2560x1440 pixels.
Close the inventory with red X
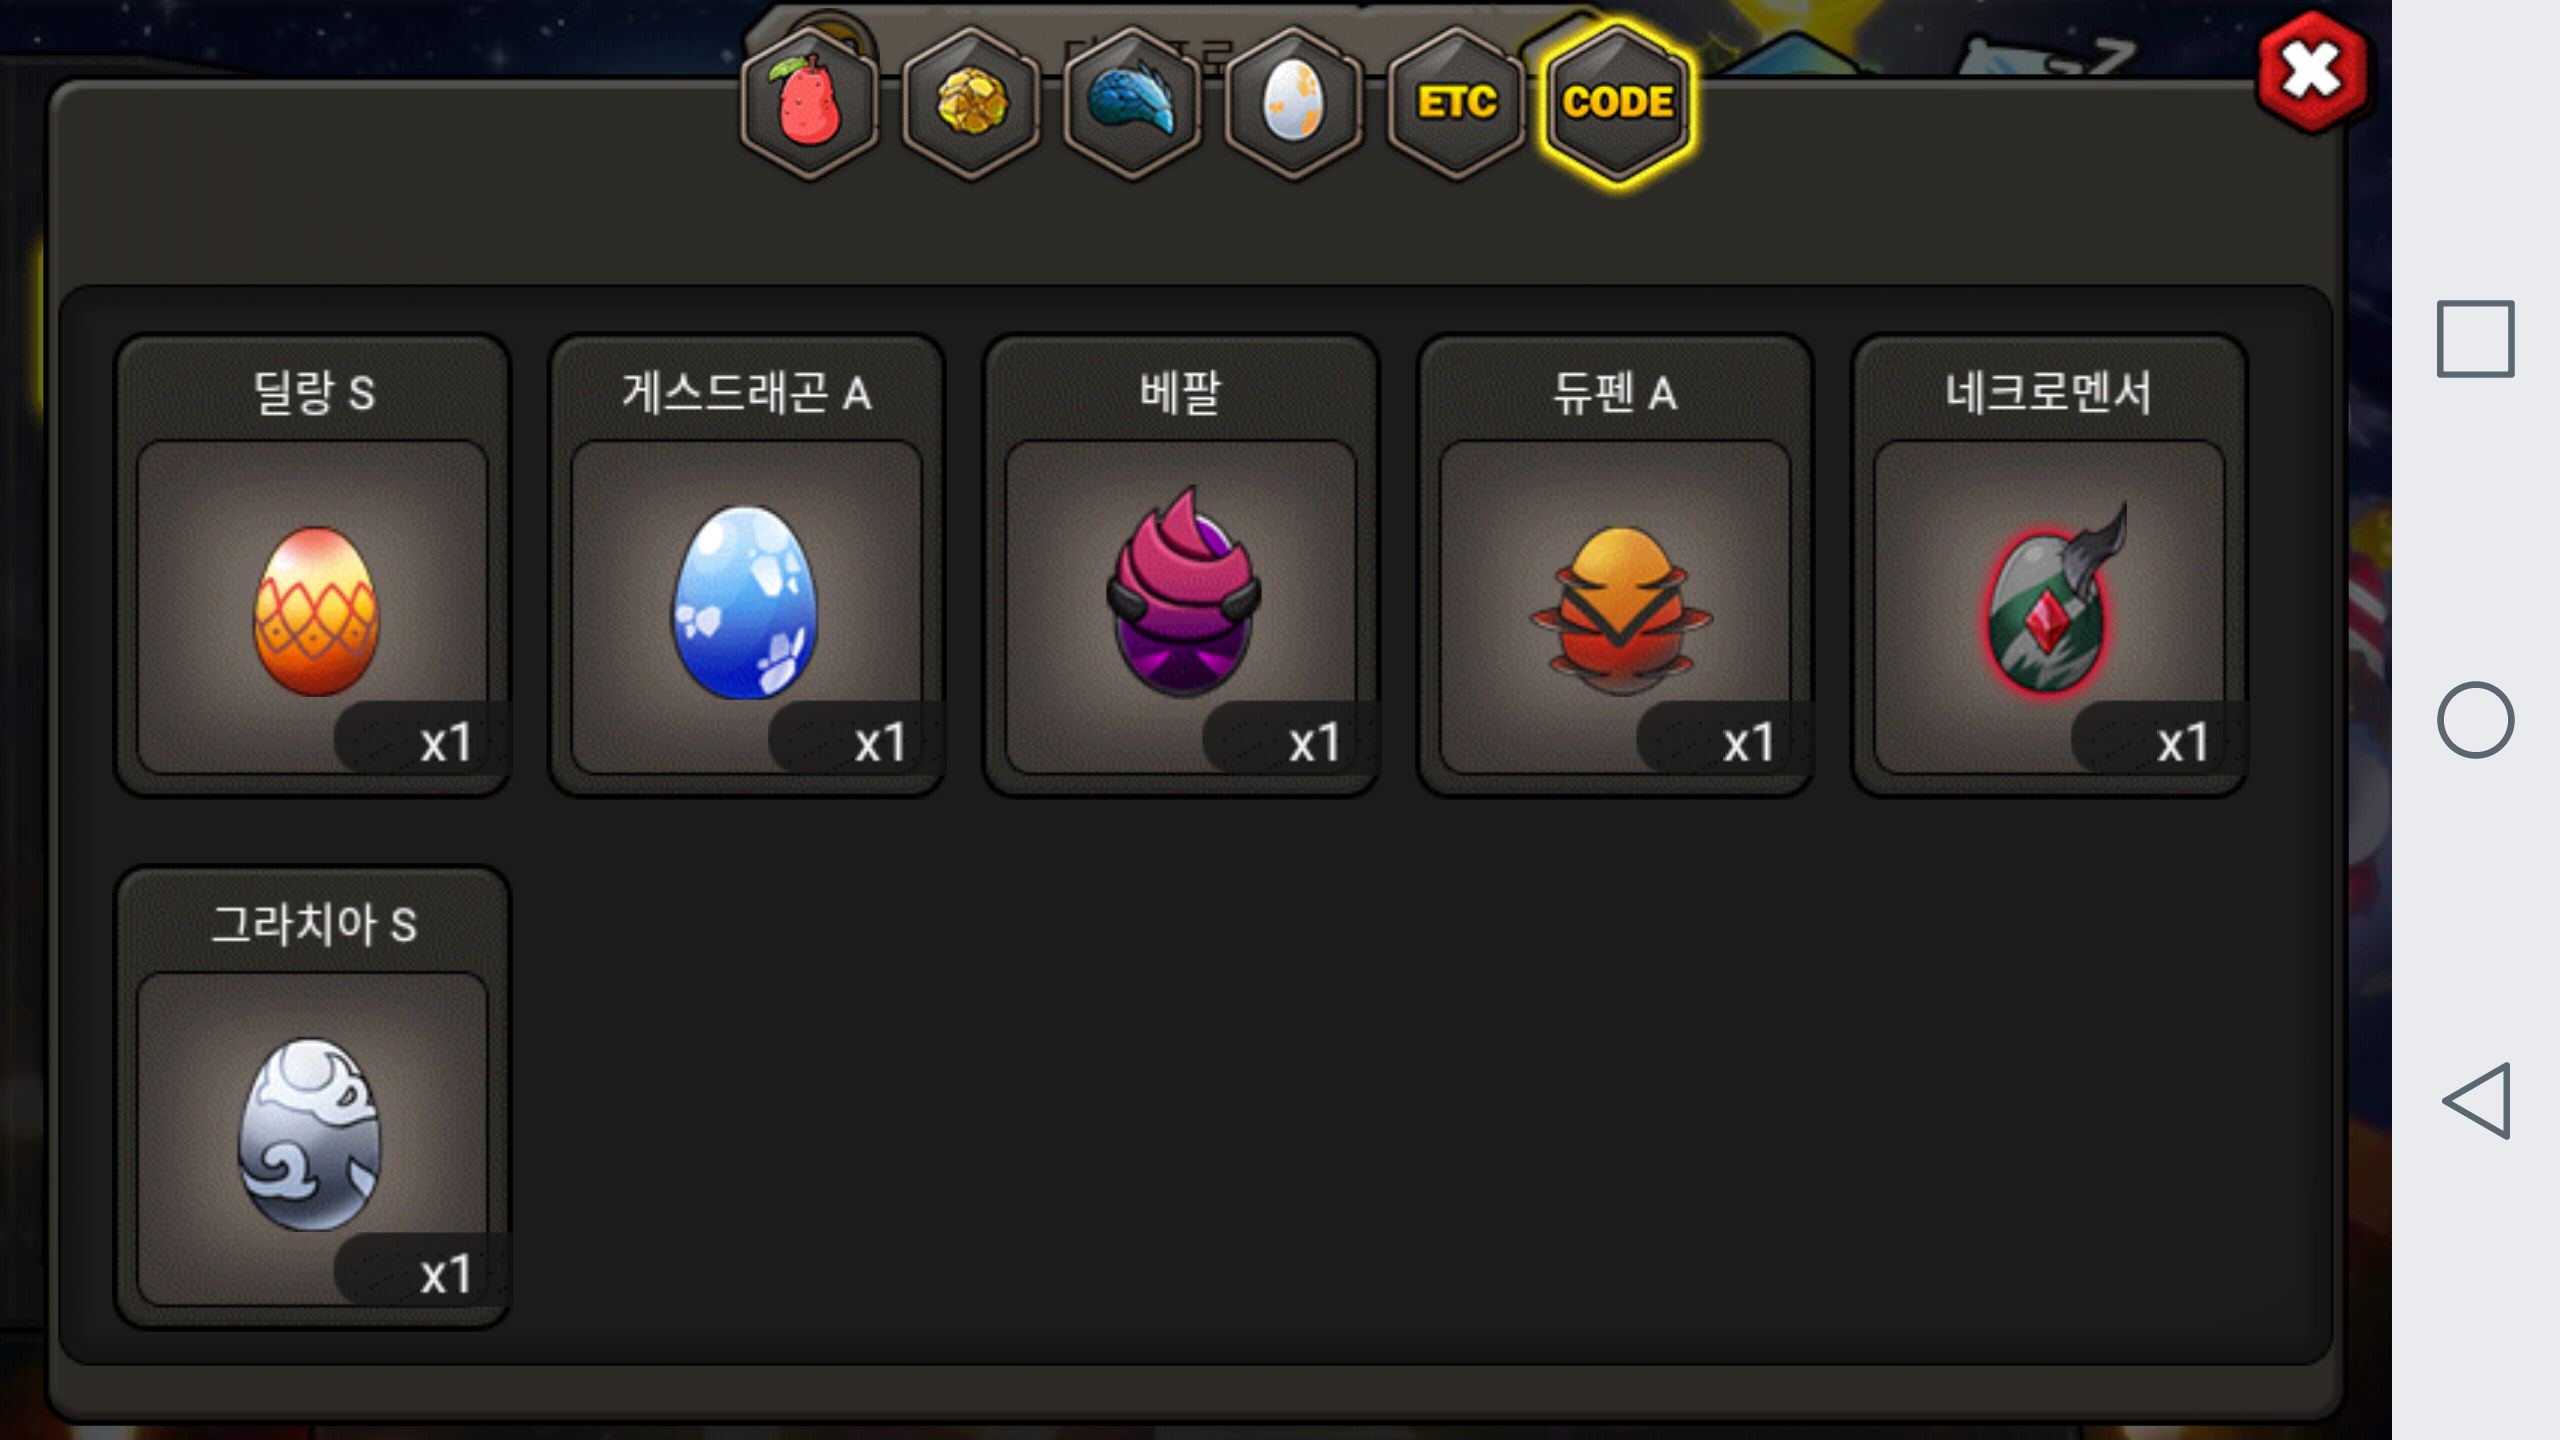coord(2312,72)
